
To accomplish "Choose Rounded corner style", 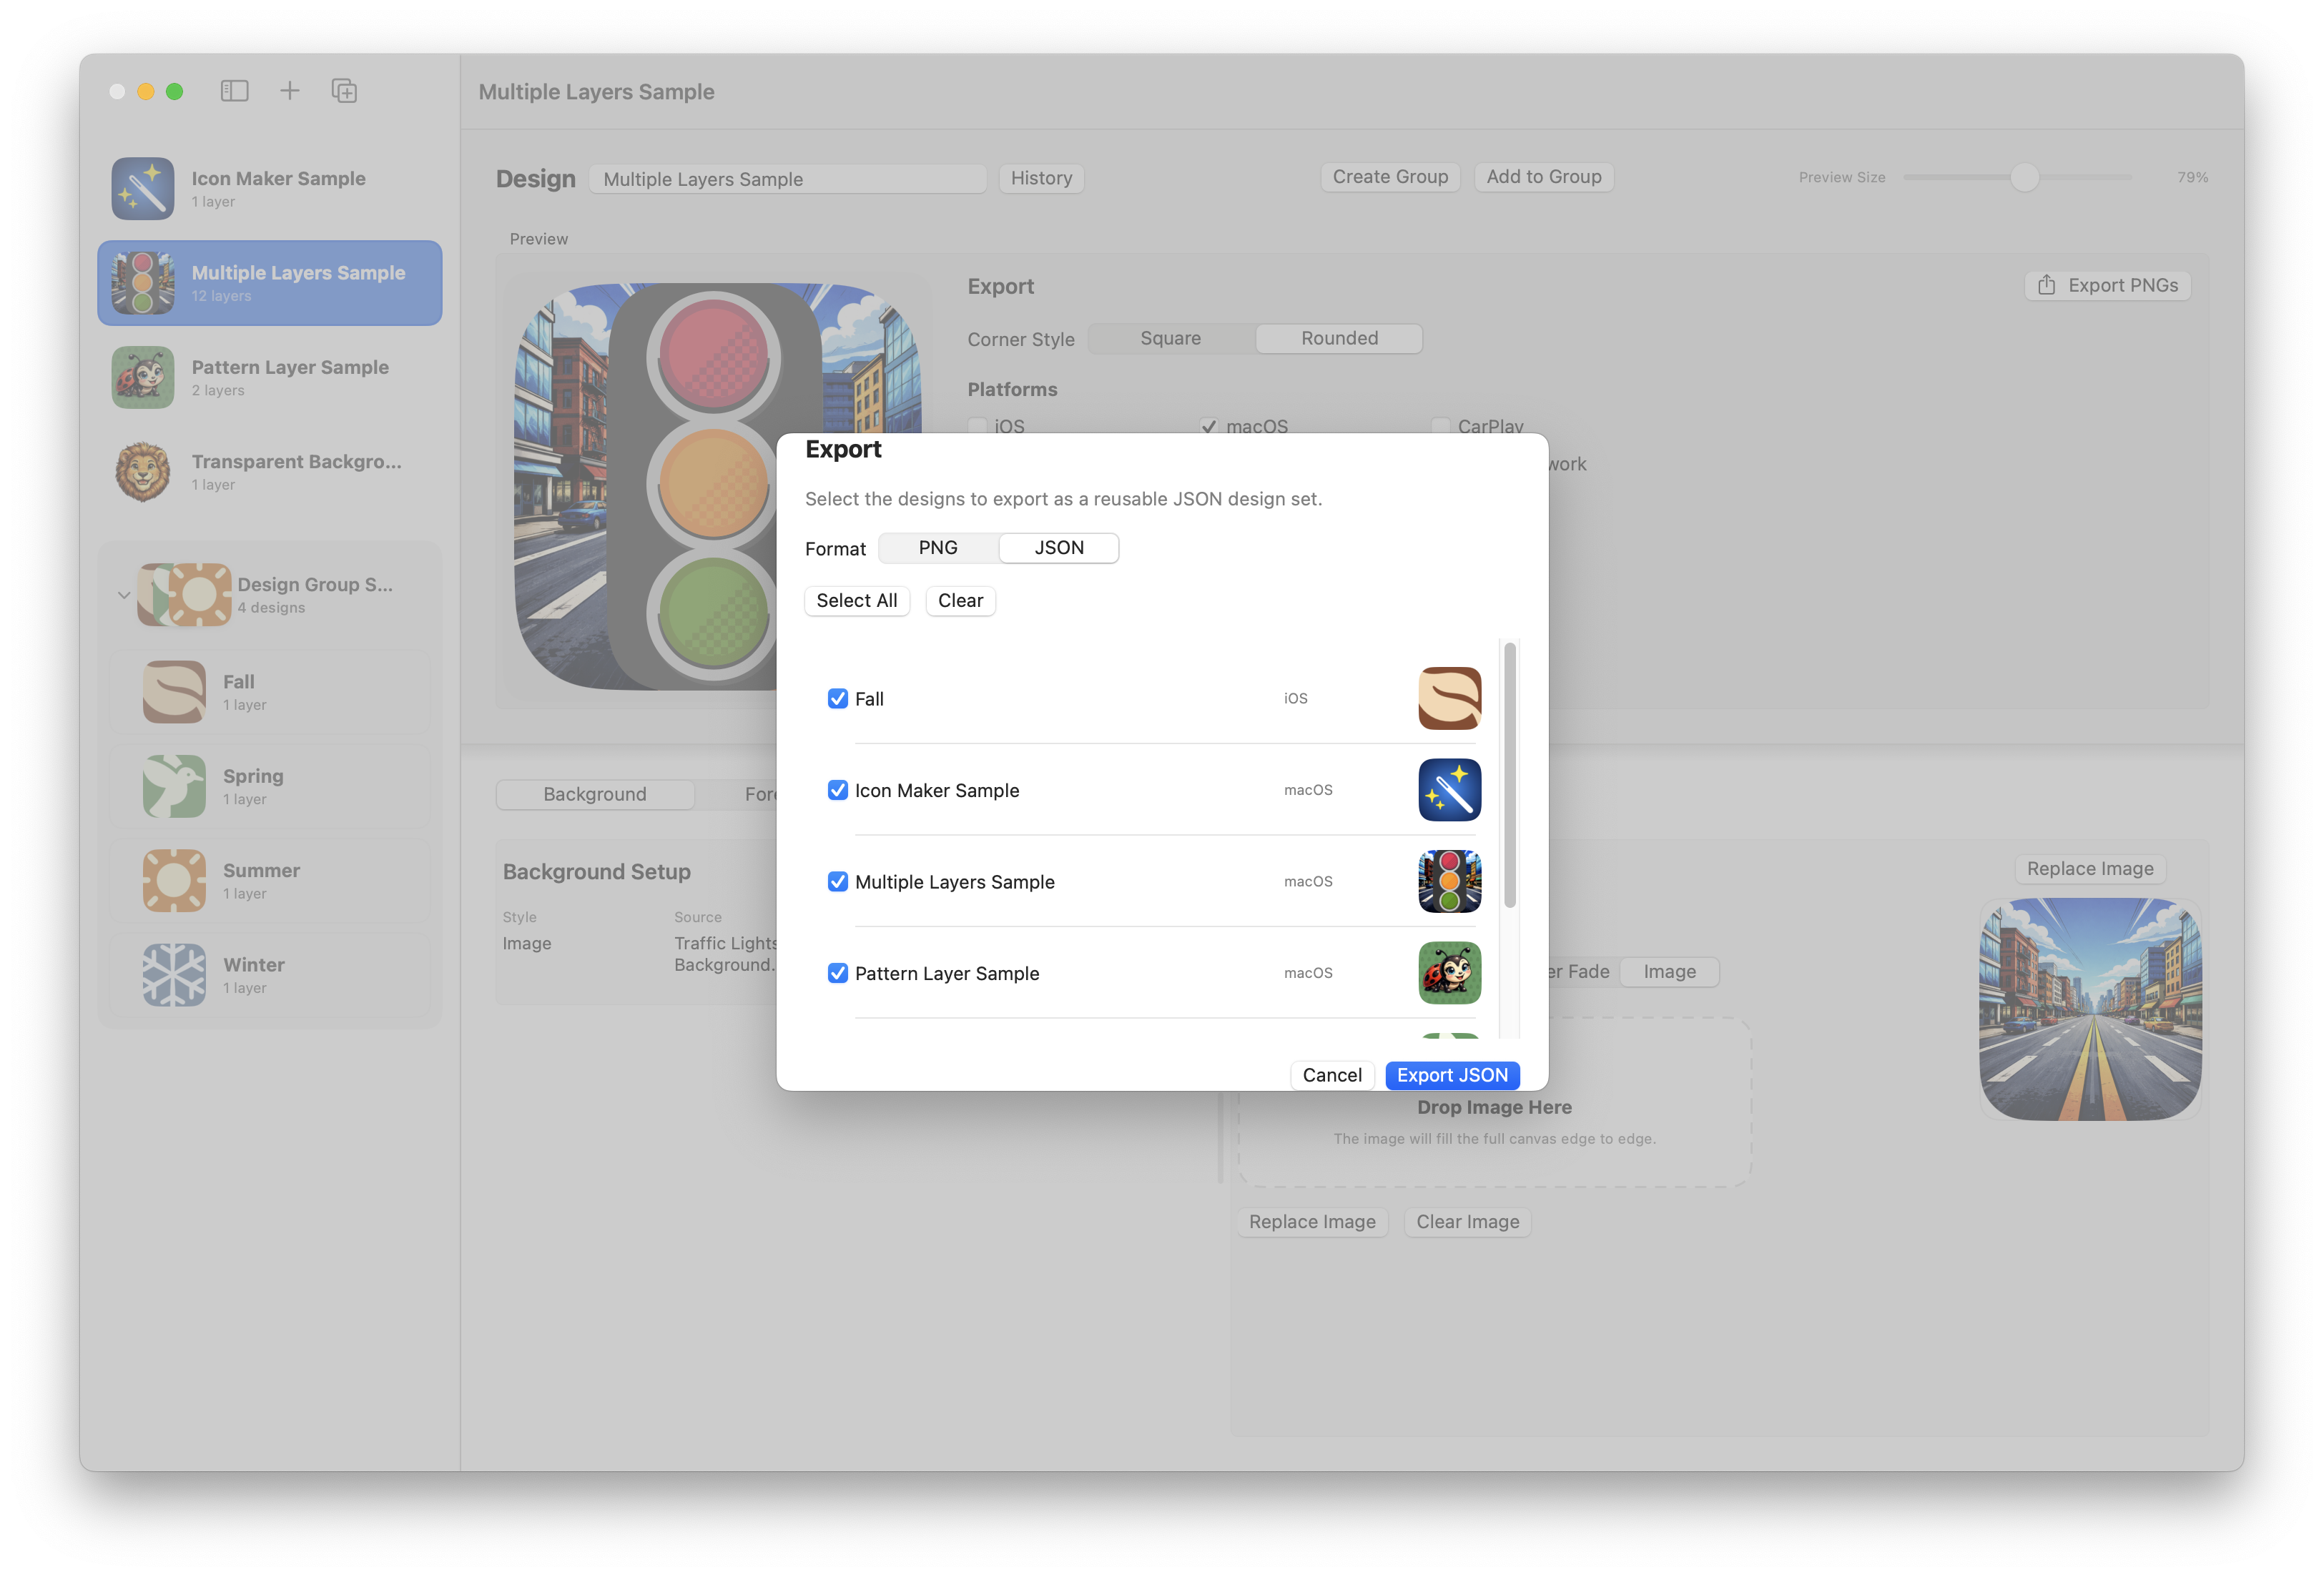I will tap(1339, 338).
